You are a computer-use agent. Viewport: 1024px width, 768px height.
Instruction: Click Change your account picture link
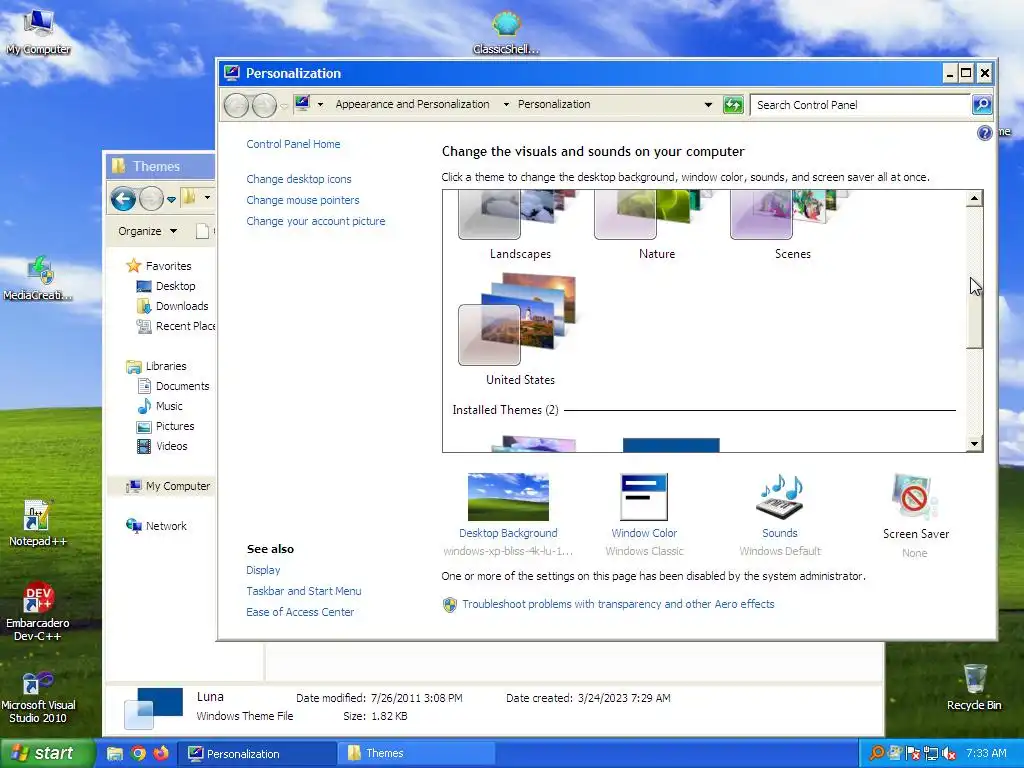point(316,221)
